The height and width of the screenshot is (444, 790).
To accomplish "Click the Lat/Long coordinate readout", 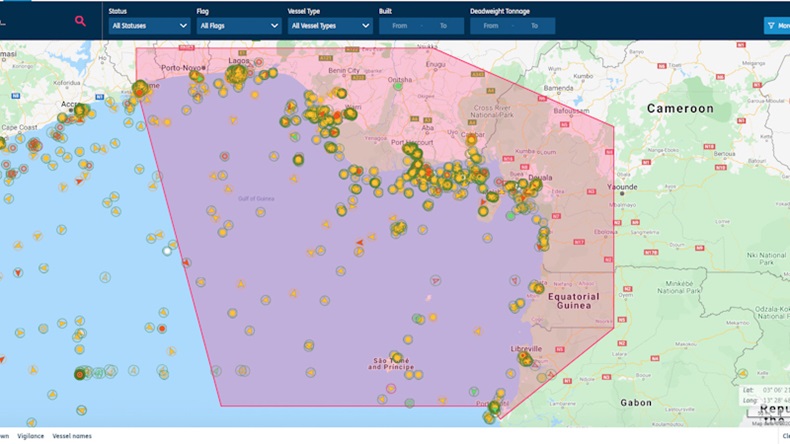I will pyautogui.click(x=766, y=395).
